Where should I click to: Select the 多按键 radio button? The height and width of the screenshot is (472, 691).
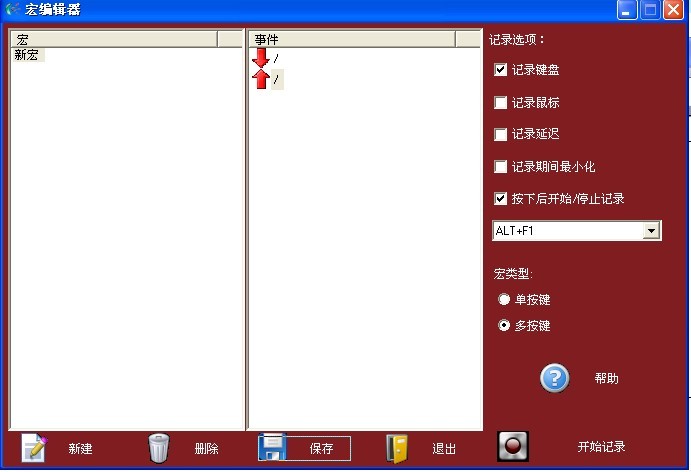[x=504, y=325]
